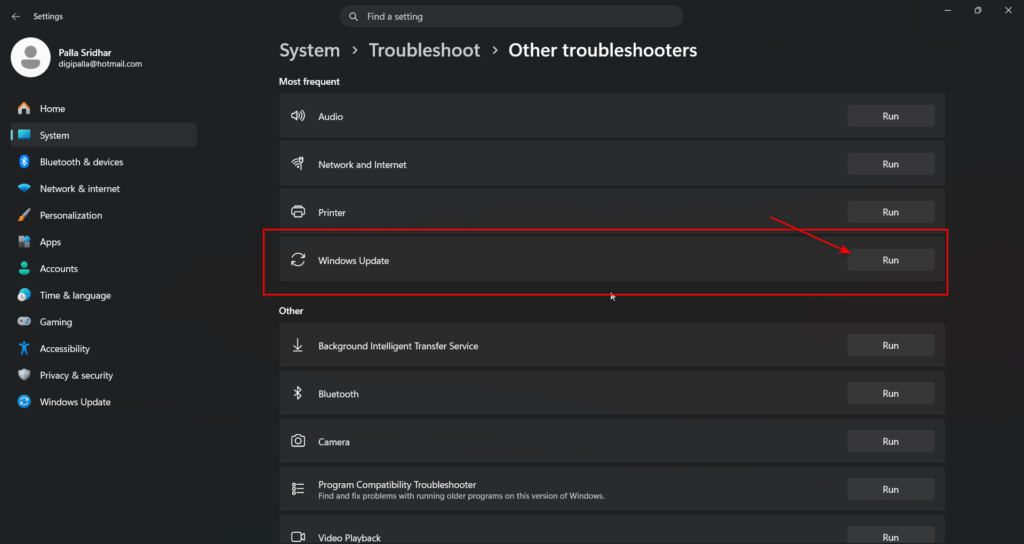Click the Printer troubleshooter label

(x=332, y=212)
